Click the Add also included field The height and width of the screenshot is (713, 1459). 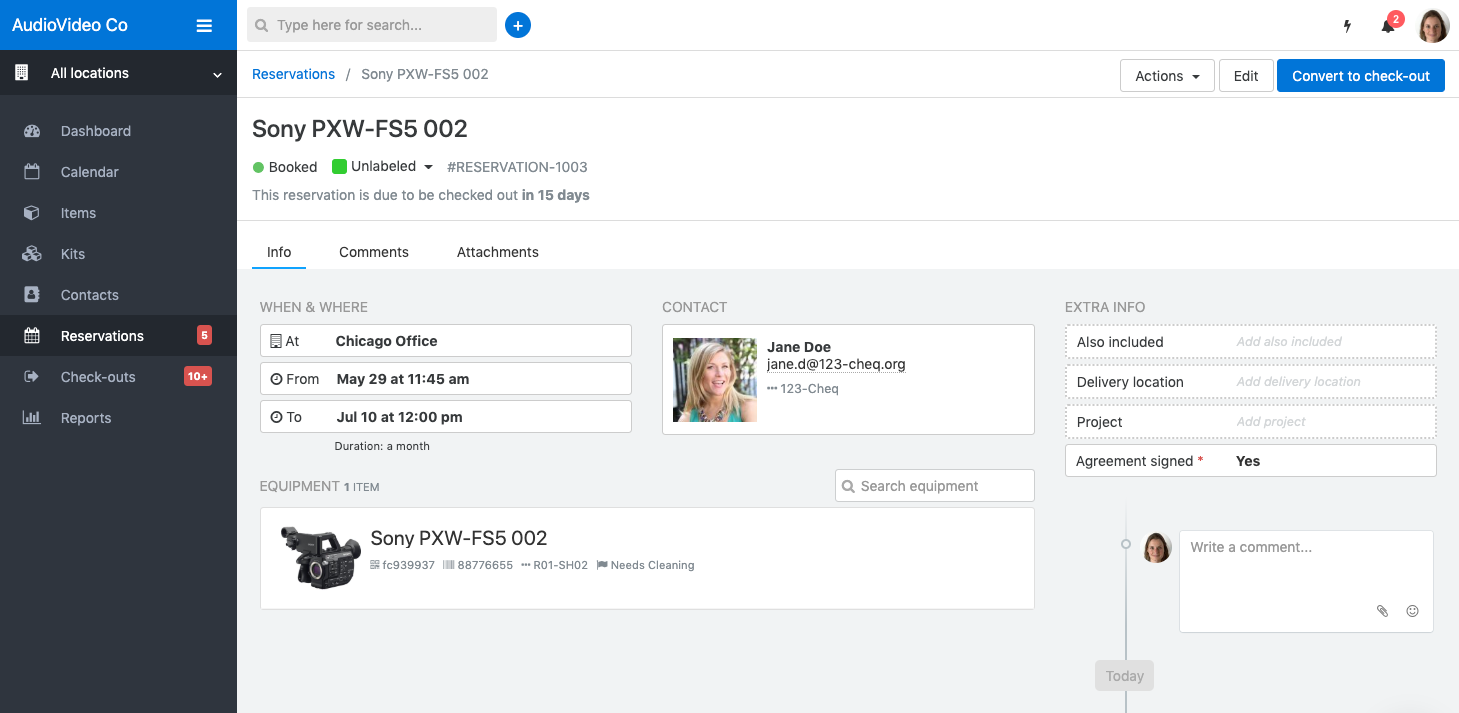pos(1251,342)
